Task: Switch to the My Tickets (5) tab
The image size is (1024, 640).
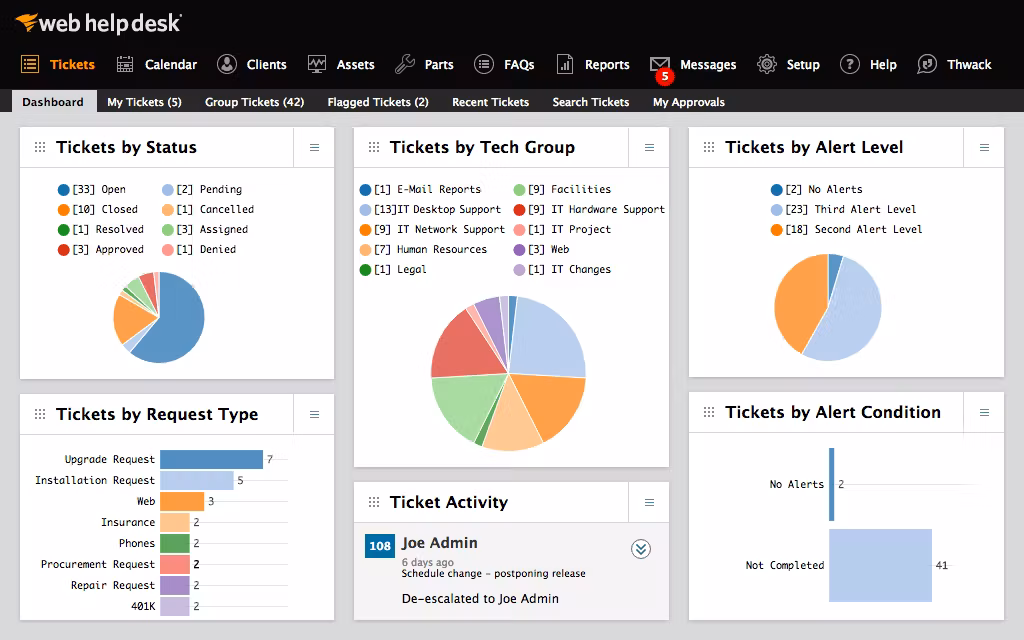Action: pos(144,102)
